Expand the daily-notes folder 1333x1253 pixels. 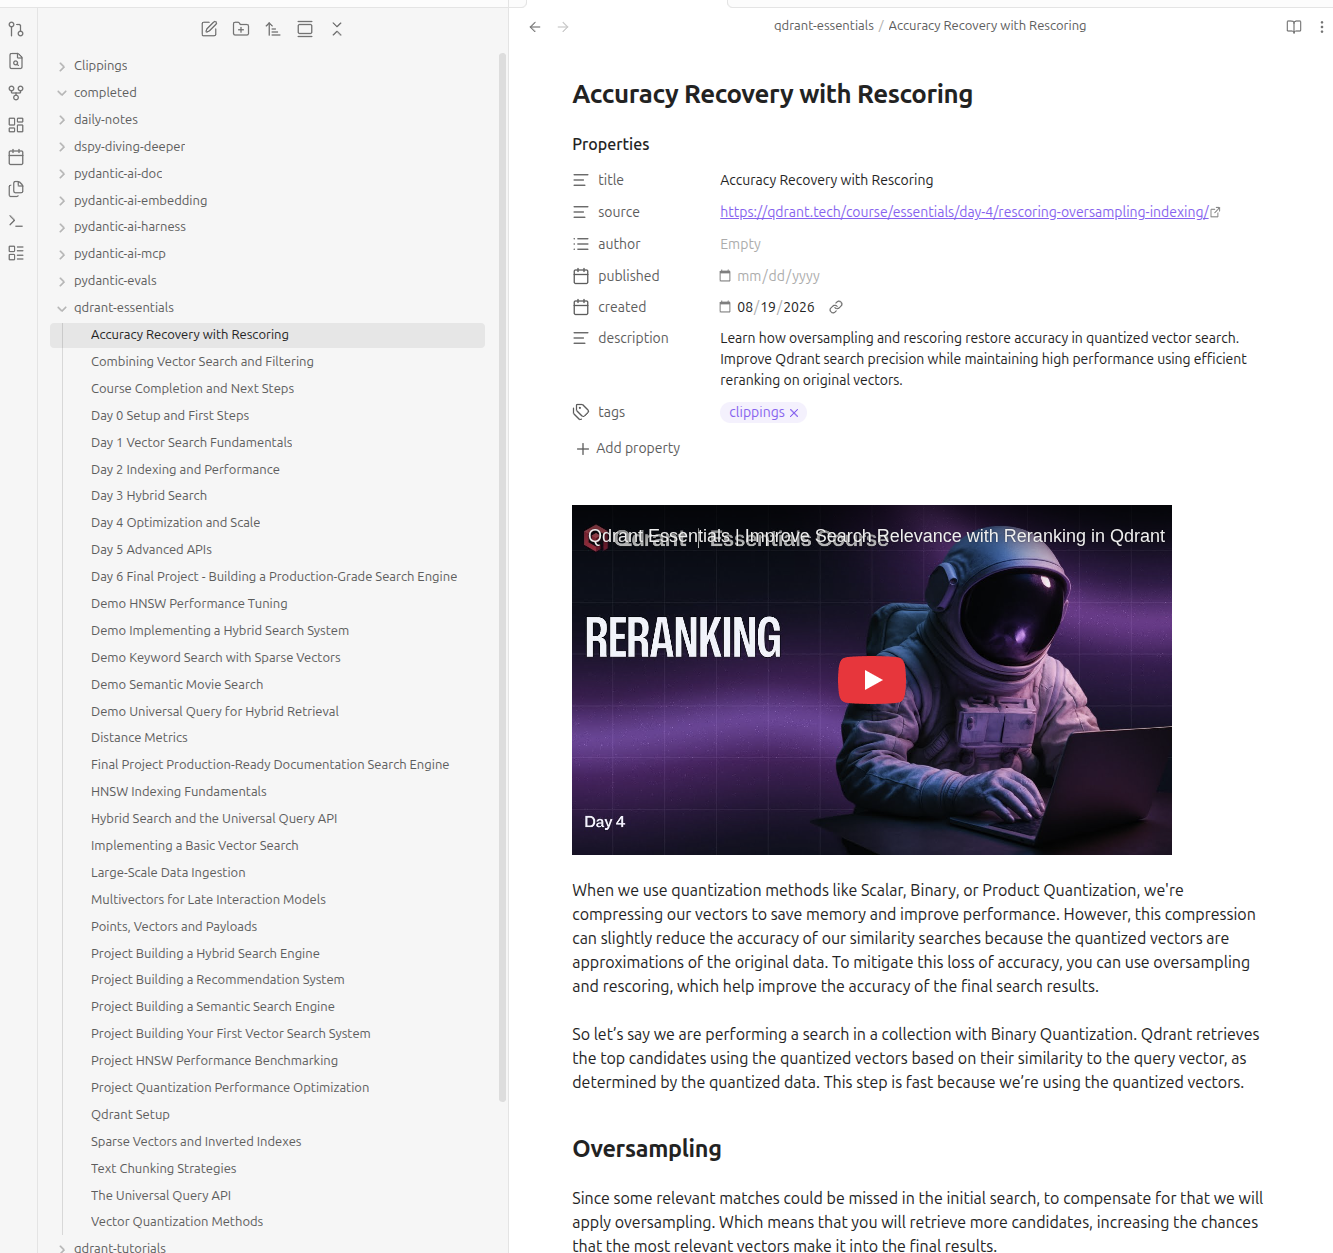(62, 120)
